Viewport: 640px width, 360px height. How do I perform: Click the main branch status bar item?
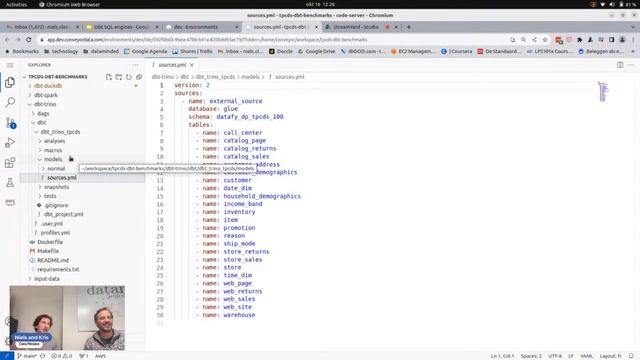[27, 356]
